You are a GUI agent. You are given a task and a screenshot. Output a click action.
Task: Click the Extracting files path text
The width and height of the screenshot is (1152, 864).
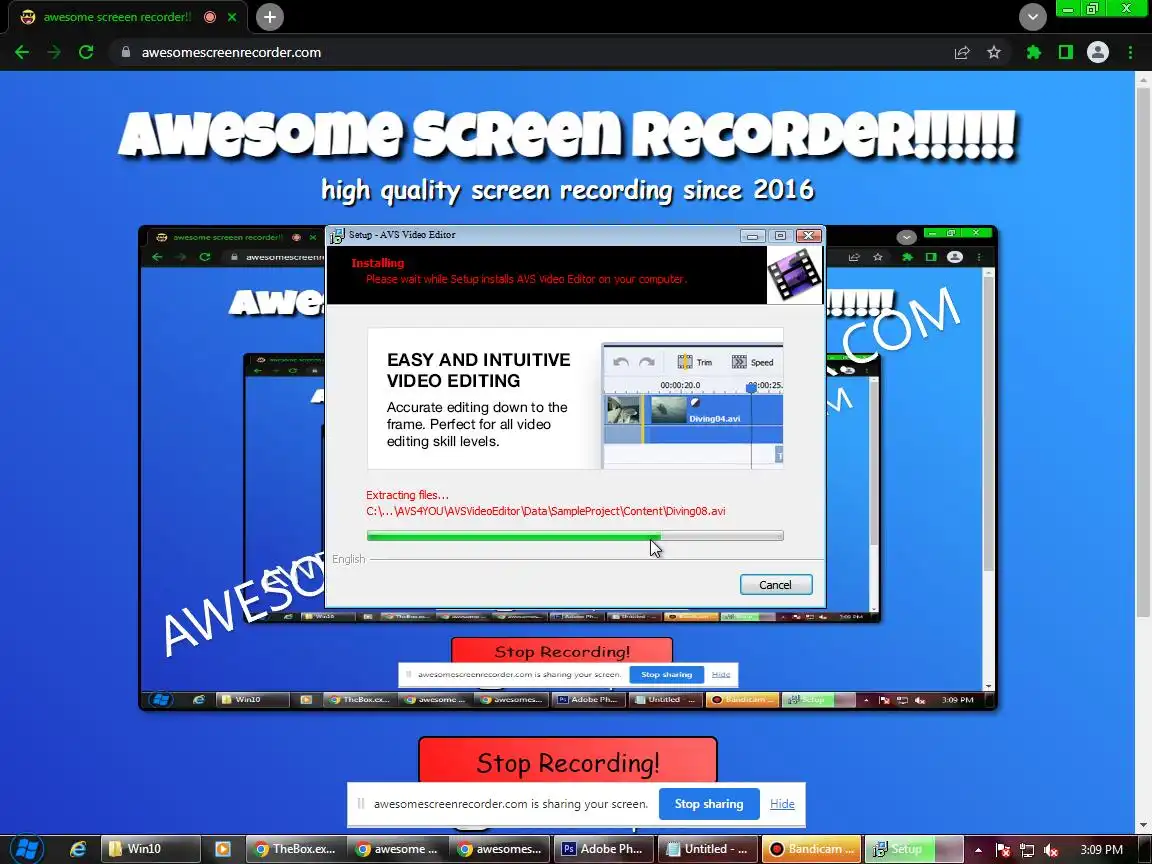[546, 511]
